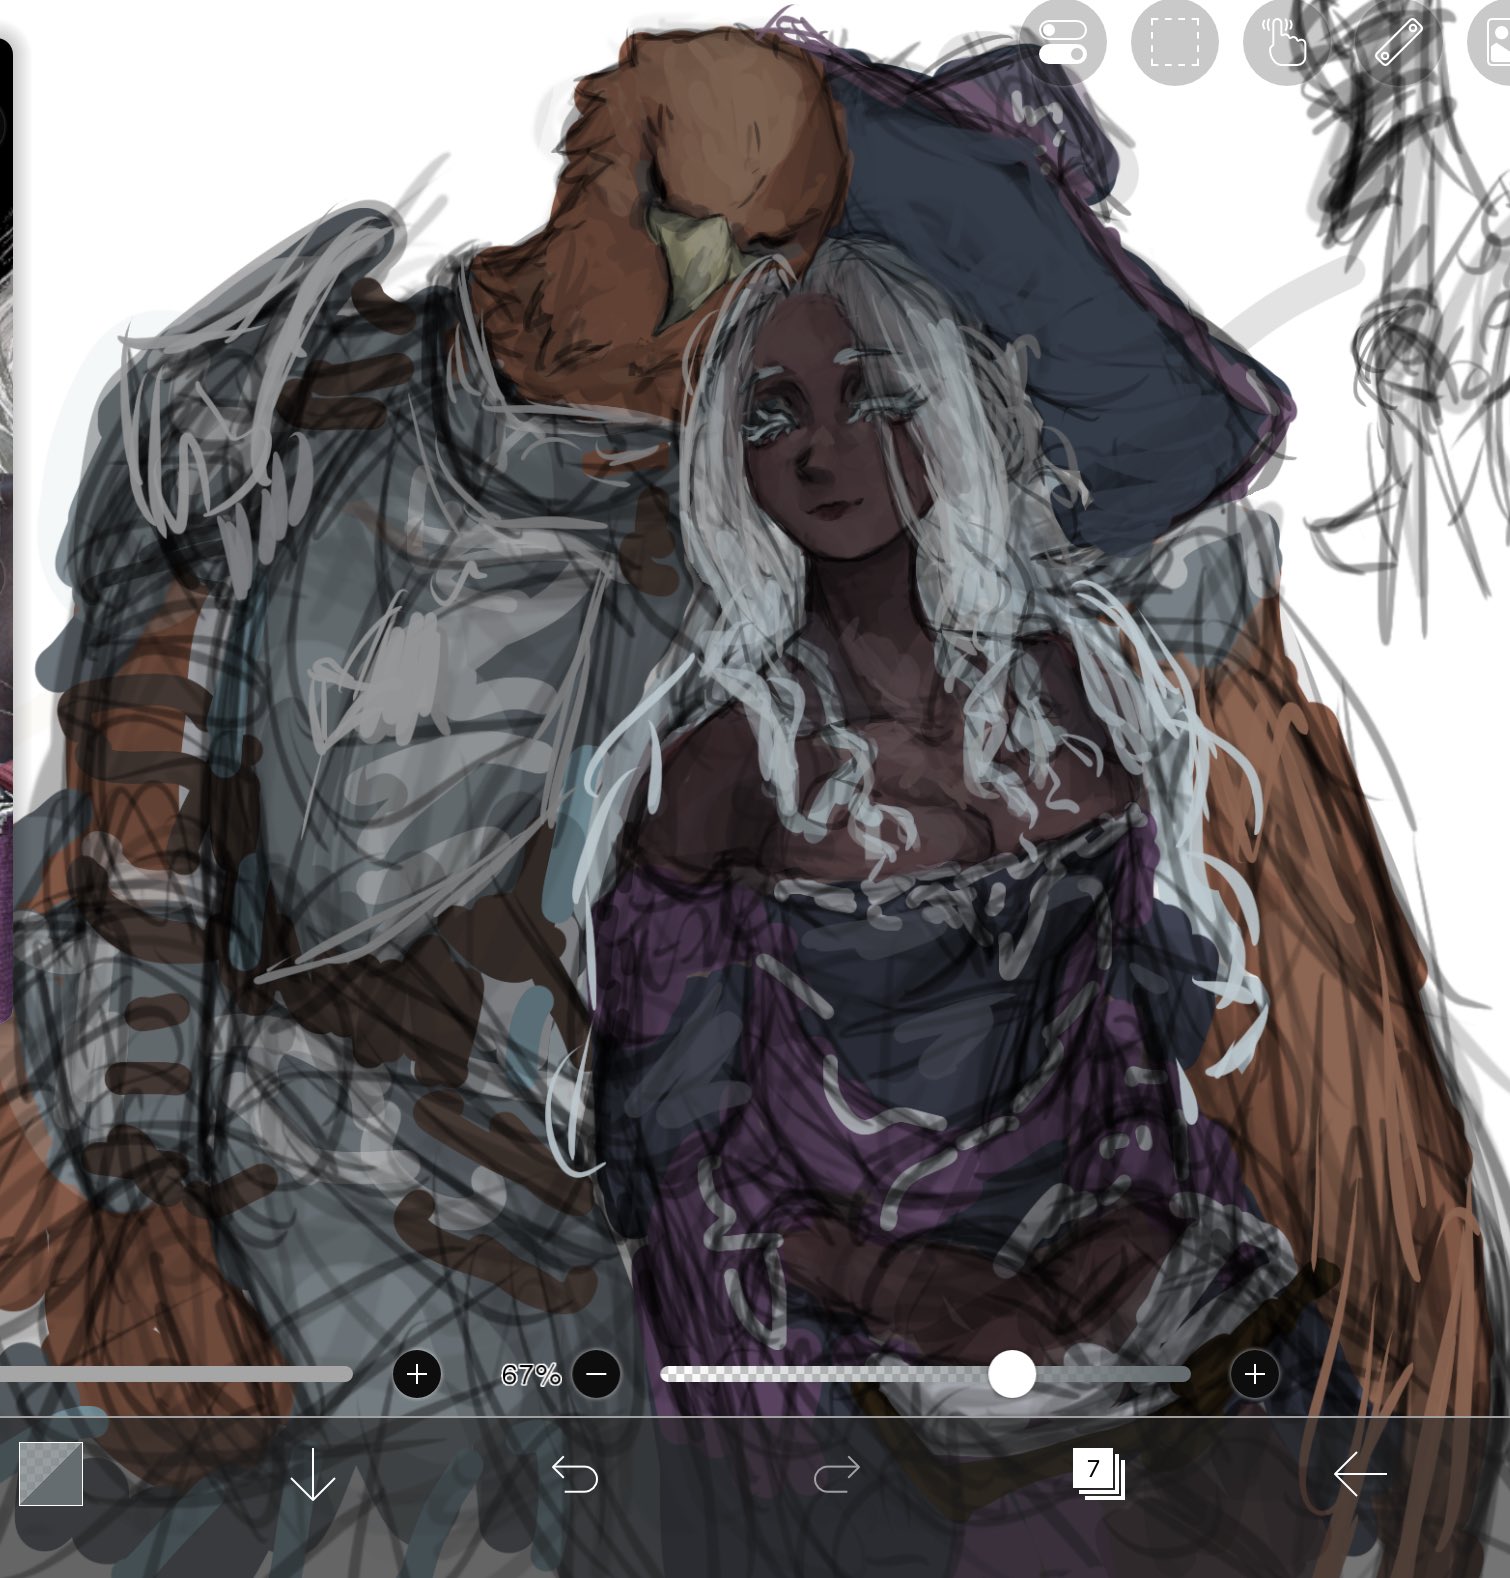The image size is (1510, 1578).
Task: Decrease opacity with the minus button
Action: point(596,1374)
